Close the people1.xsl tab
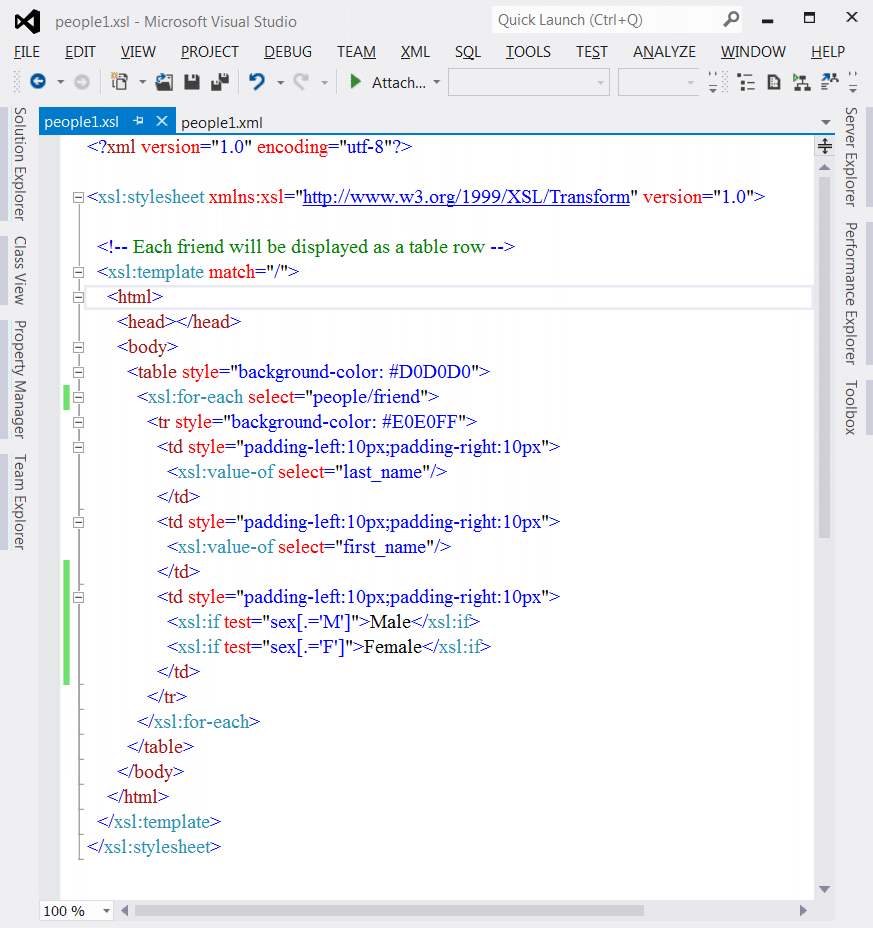Image resolution: width=873 pixels, height=928 pixels. tap(162, 121)
